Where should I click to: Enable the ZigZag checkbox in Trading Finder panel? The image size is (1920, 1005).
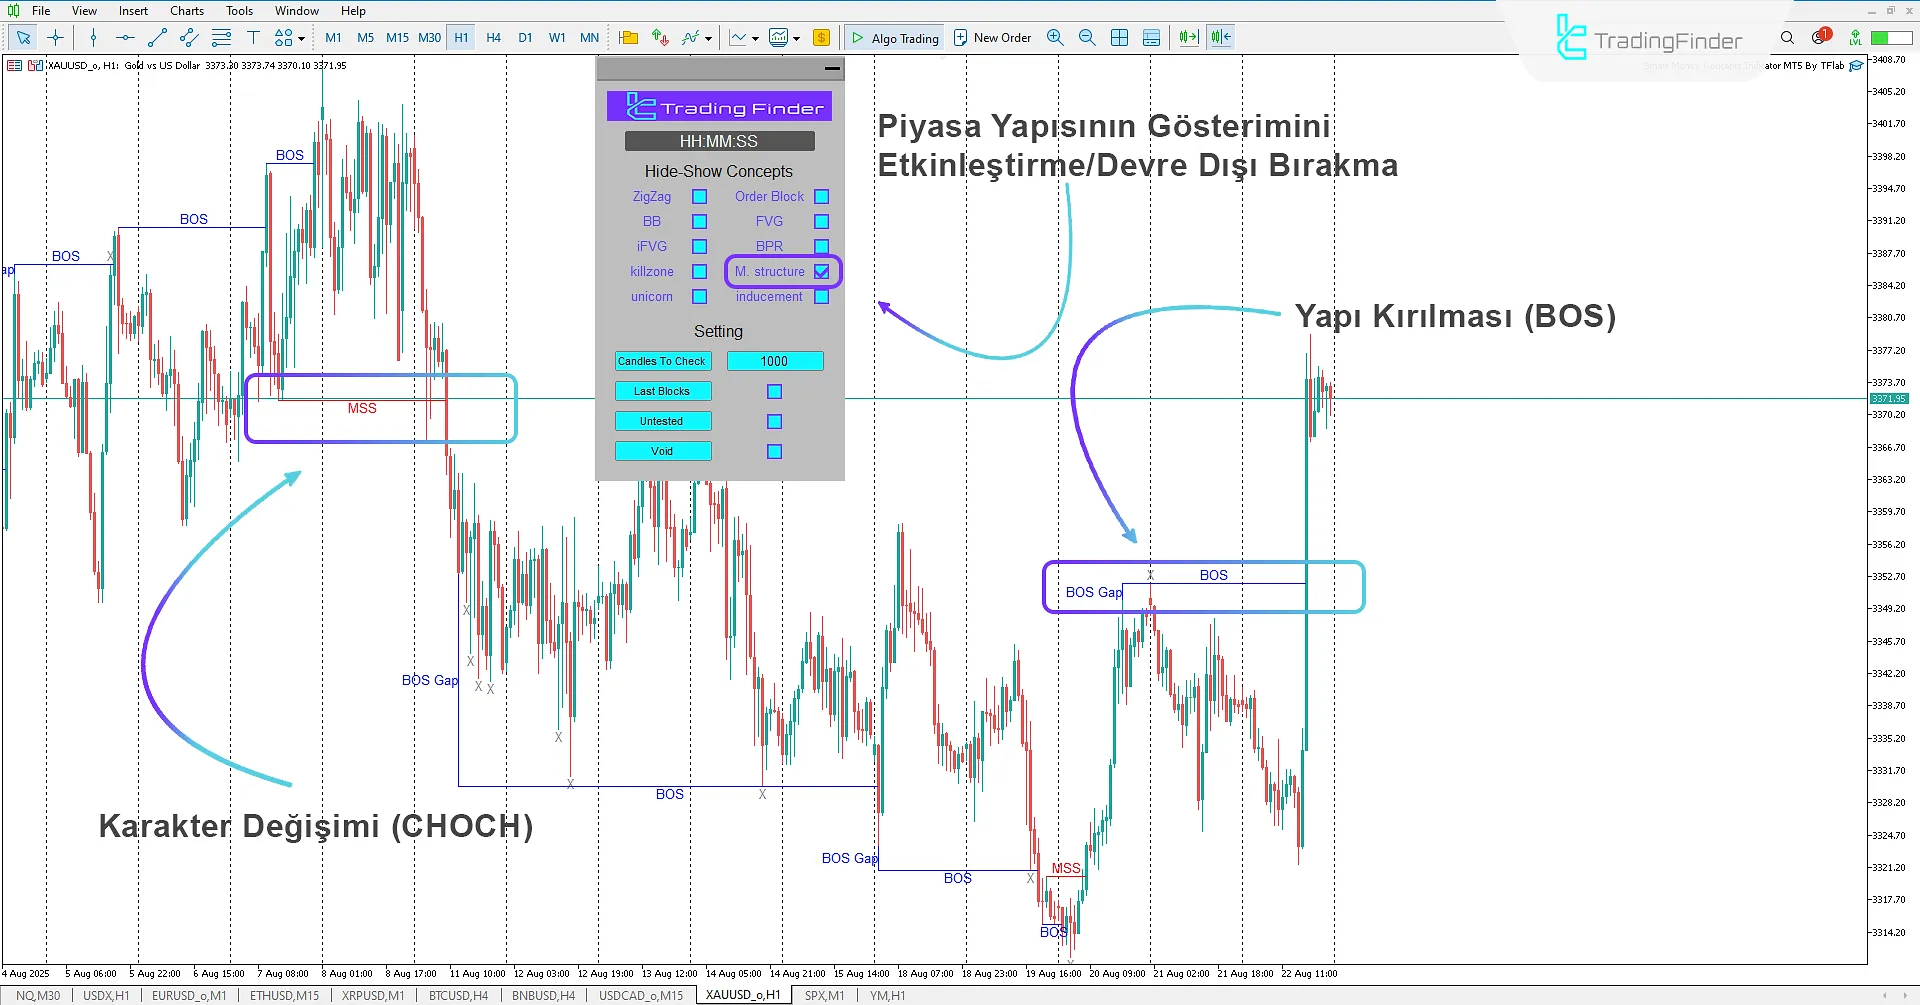tap(699, 197)
